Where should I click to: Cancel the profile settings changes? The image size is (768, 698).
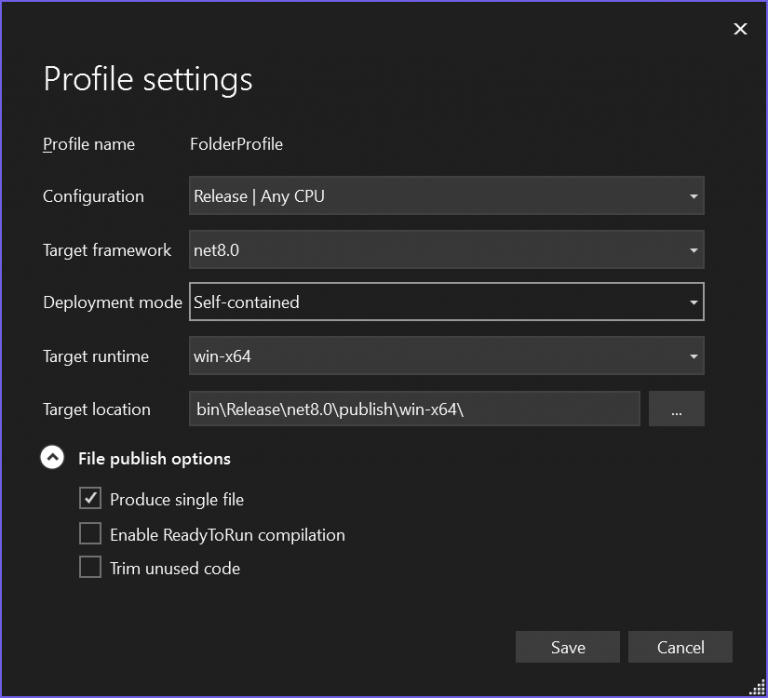(680, 647)
